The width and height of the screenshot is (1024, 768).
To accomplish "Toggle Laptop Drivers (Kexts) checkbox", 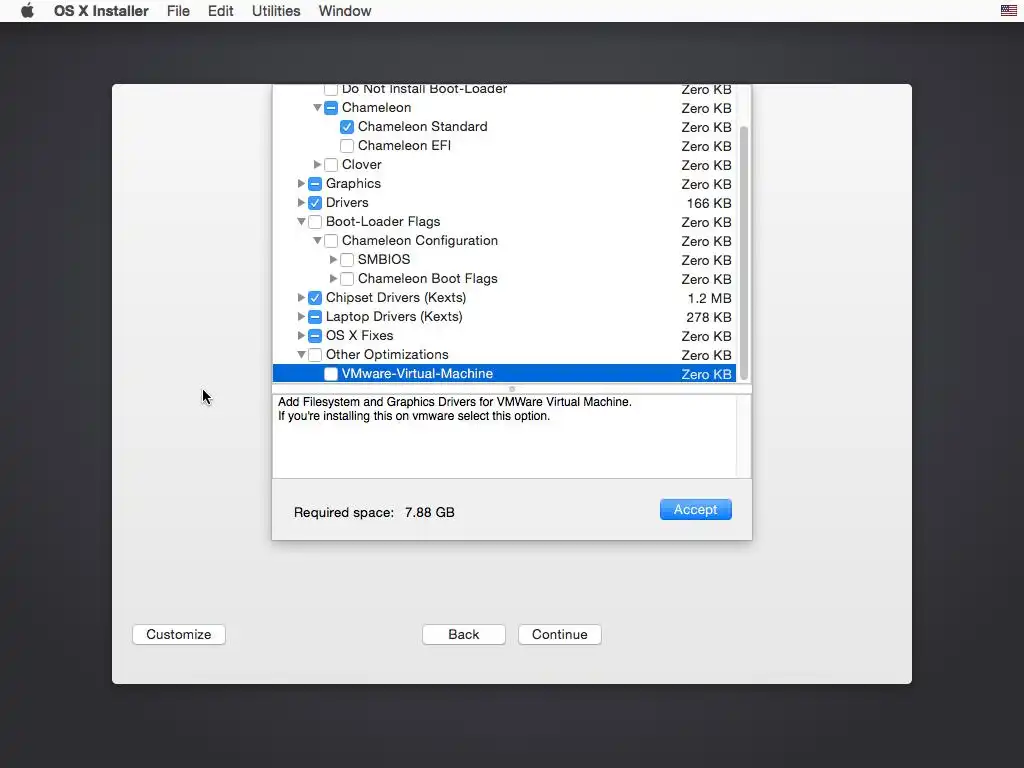I will point(315,317).
